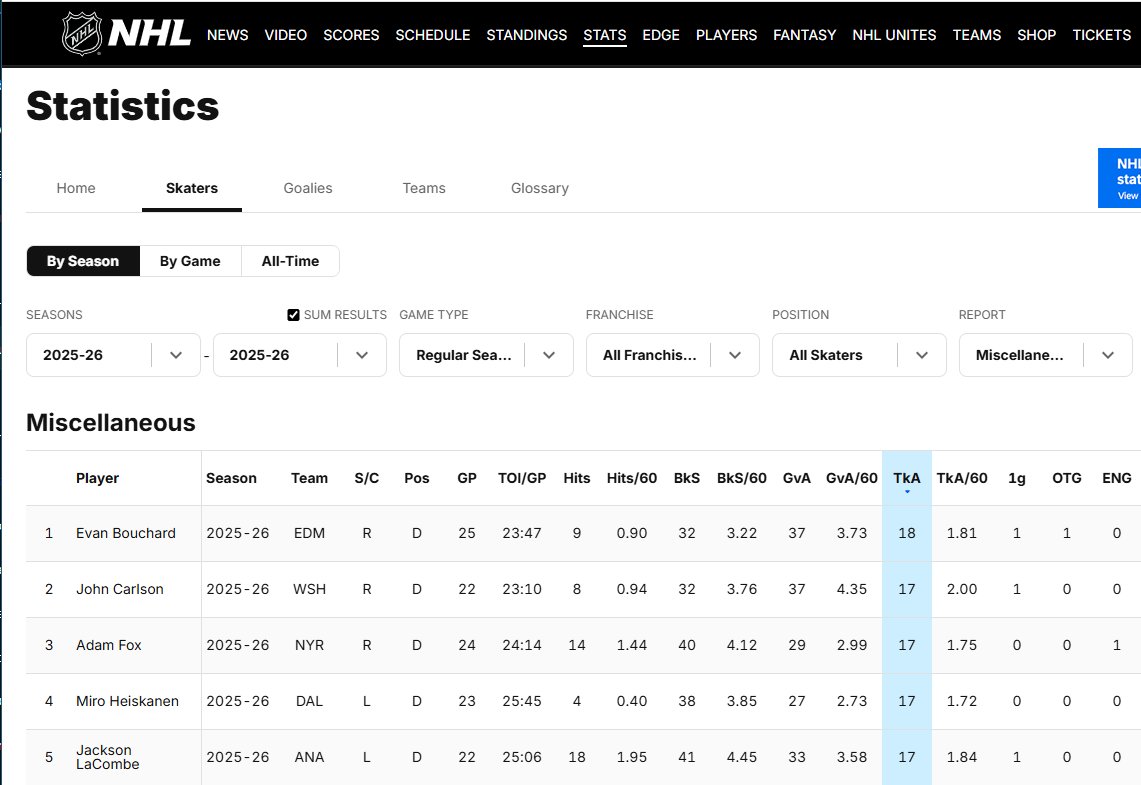1141x785 pixels.
Task: Open the All Franchises dropdown
Action: tap(672, 355)
